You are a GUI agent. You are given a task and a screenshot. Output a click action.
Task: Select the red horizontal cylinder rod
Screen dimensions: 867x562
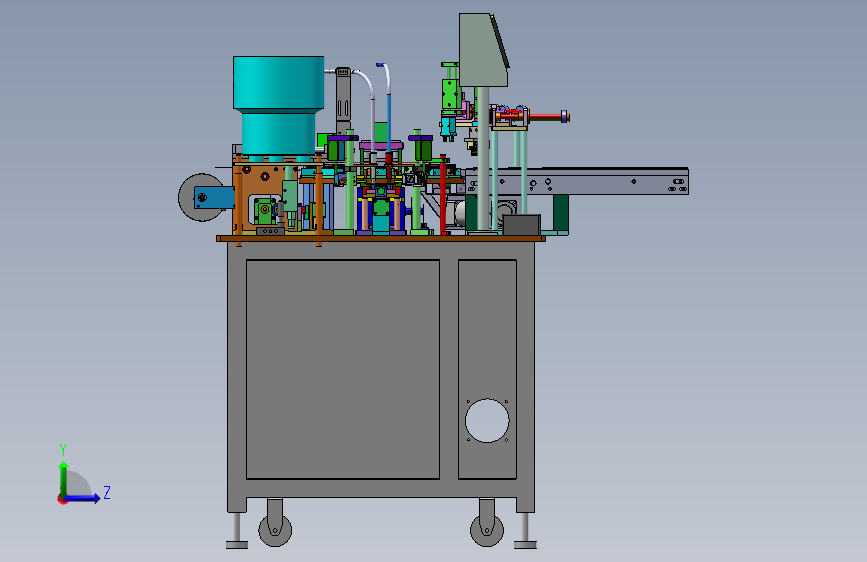click(x=546, y=117)
